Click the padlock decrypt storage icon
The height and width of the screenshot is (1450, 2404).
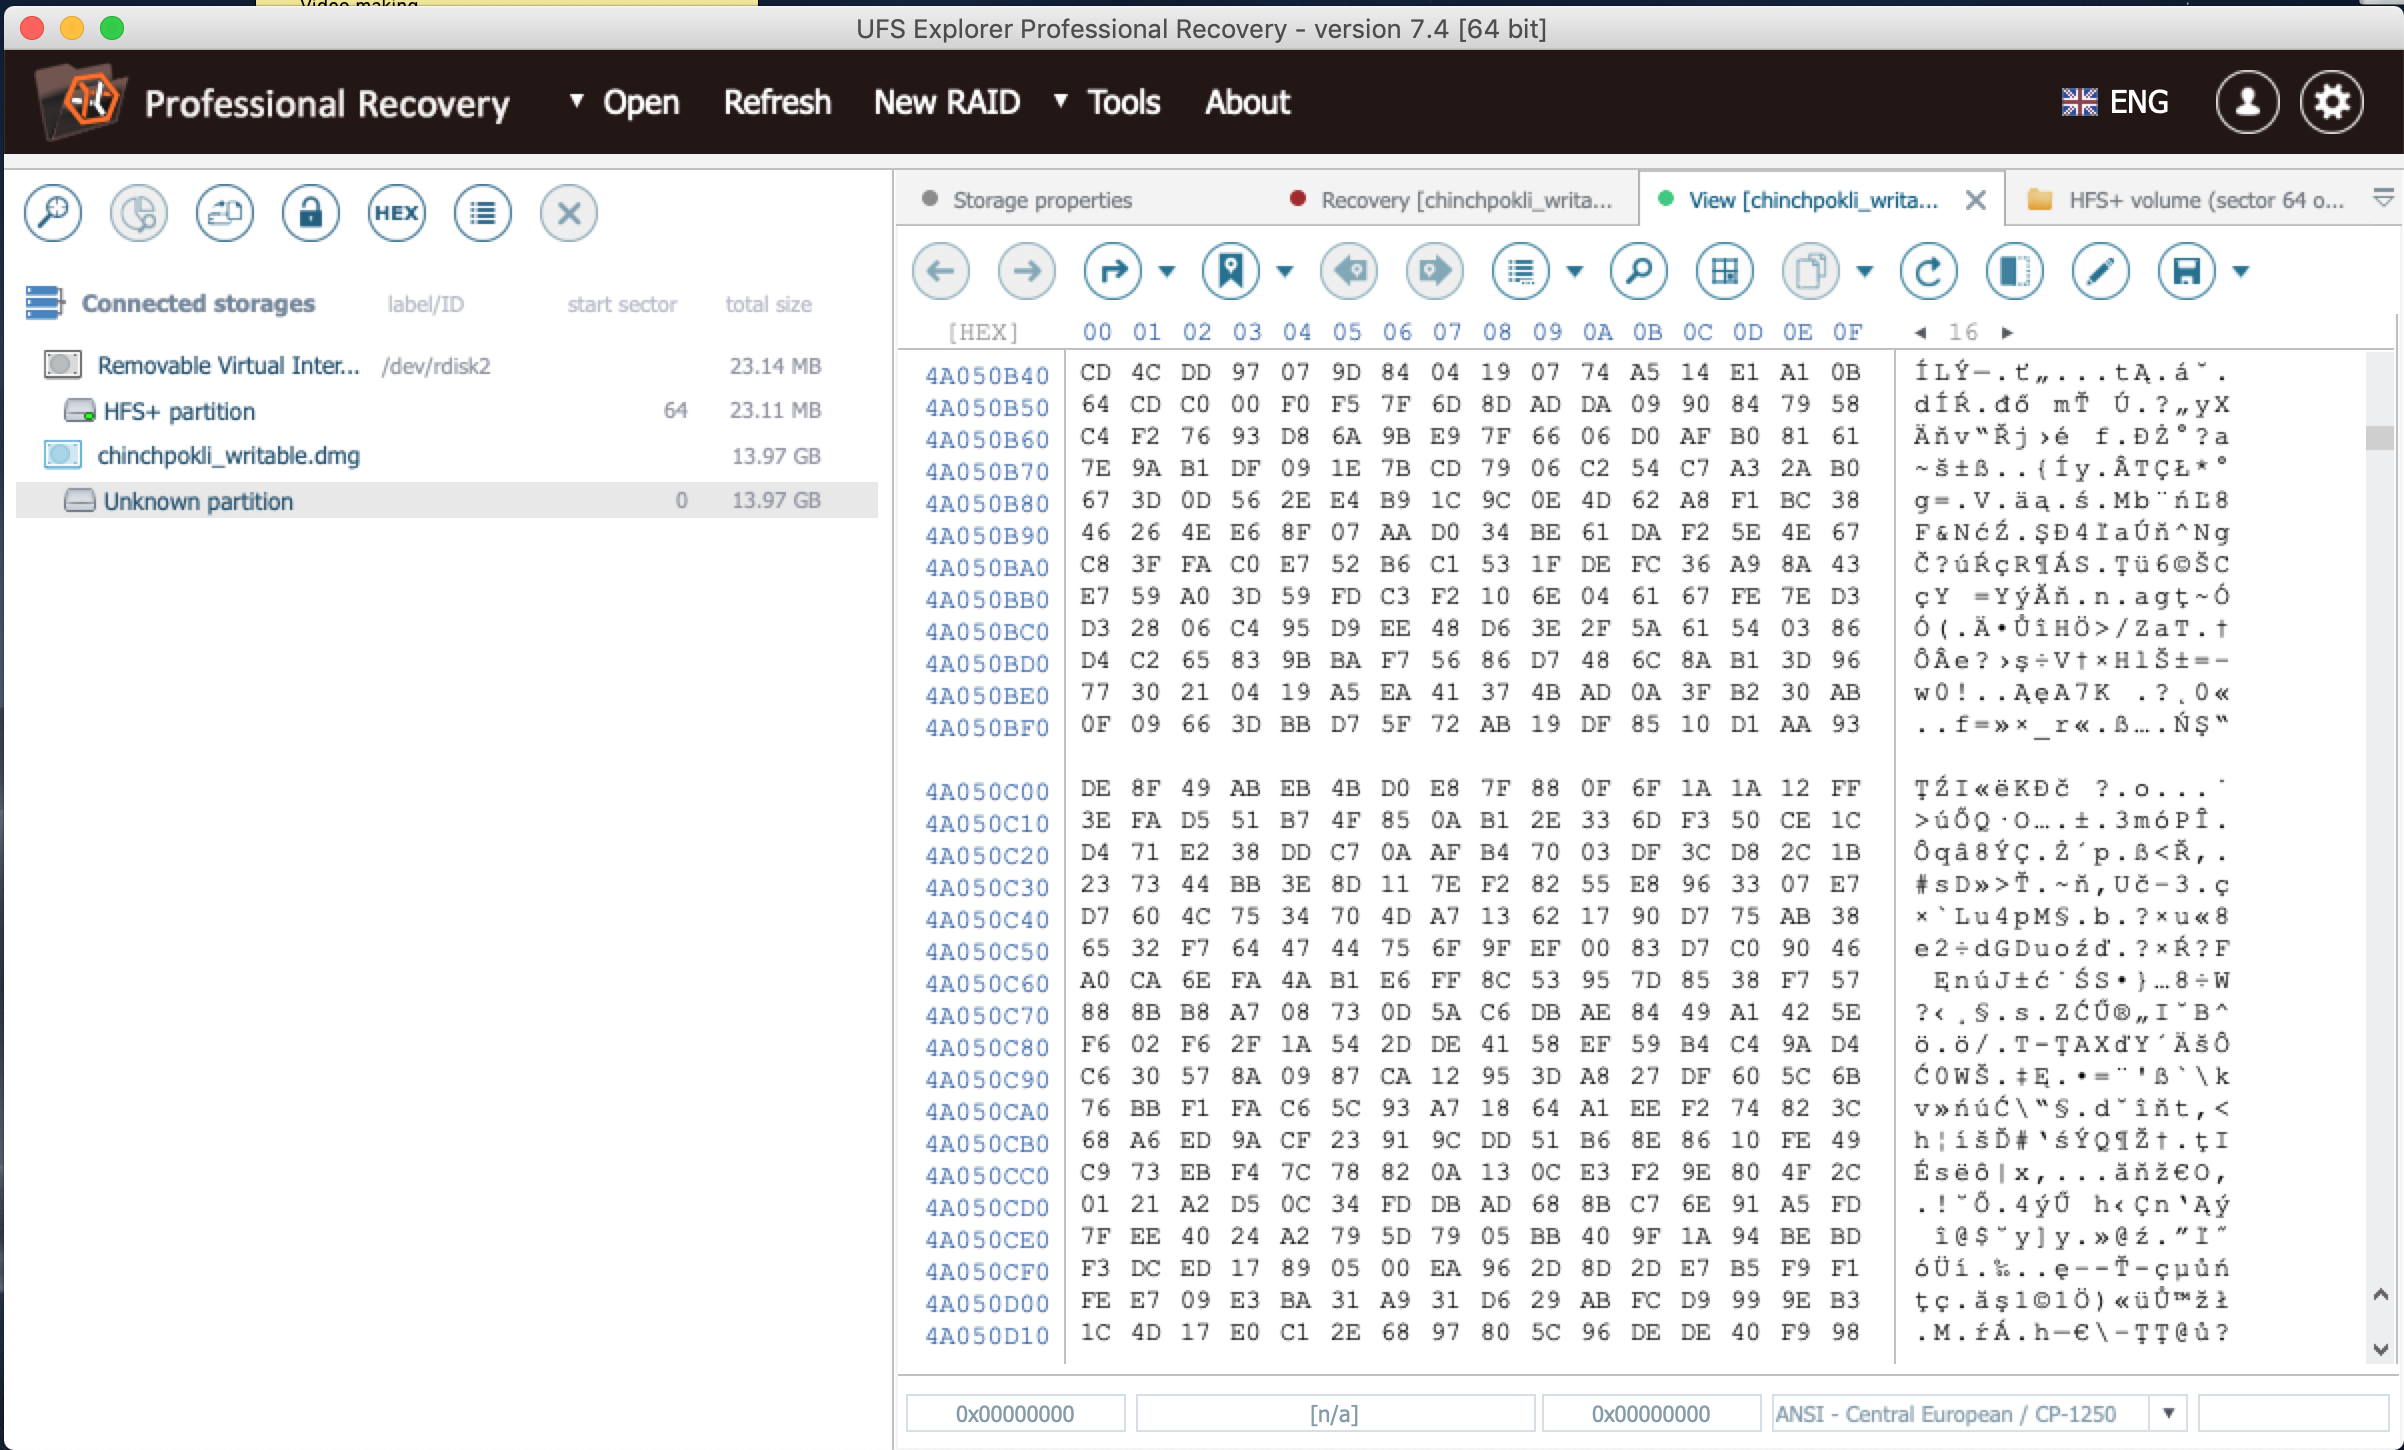311,213
